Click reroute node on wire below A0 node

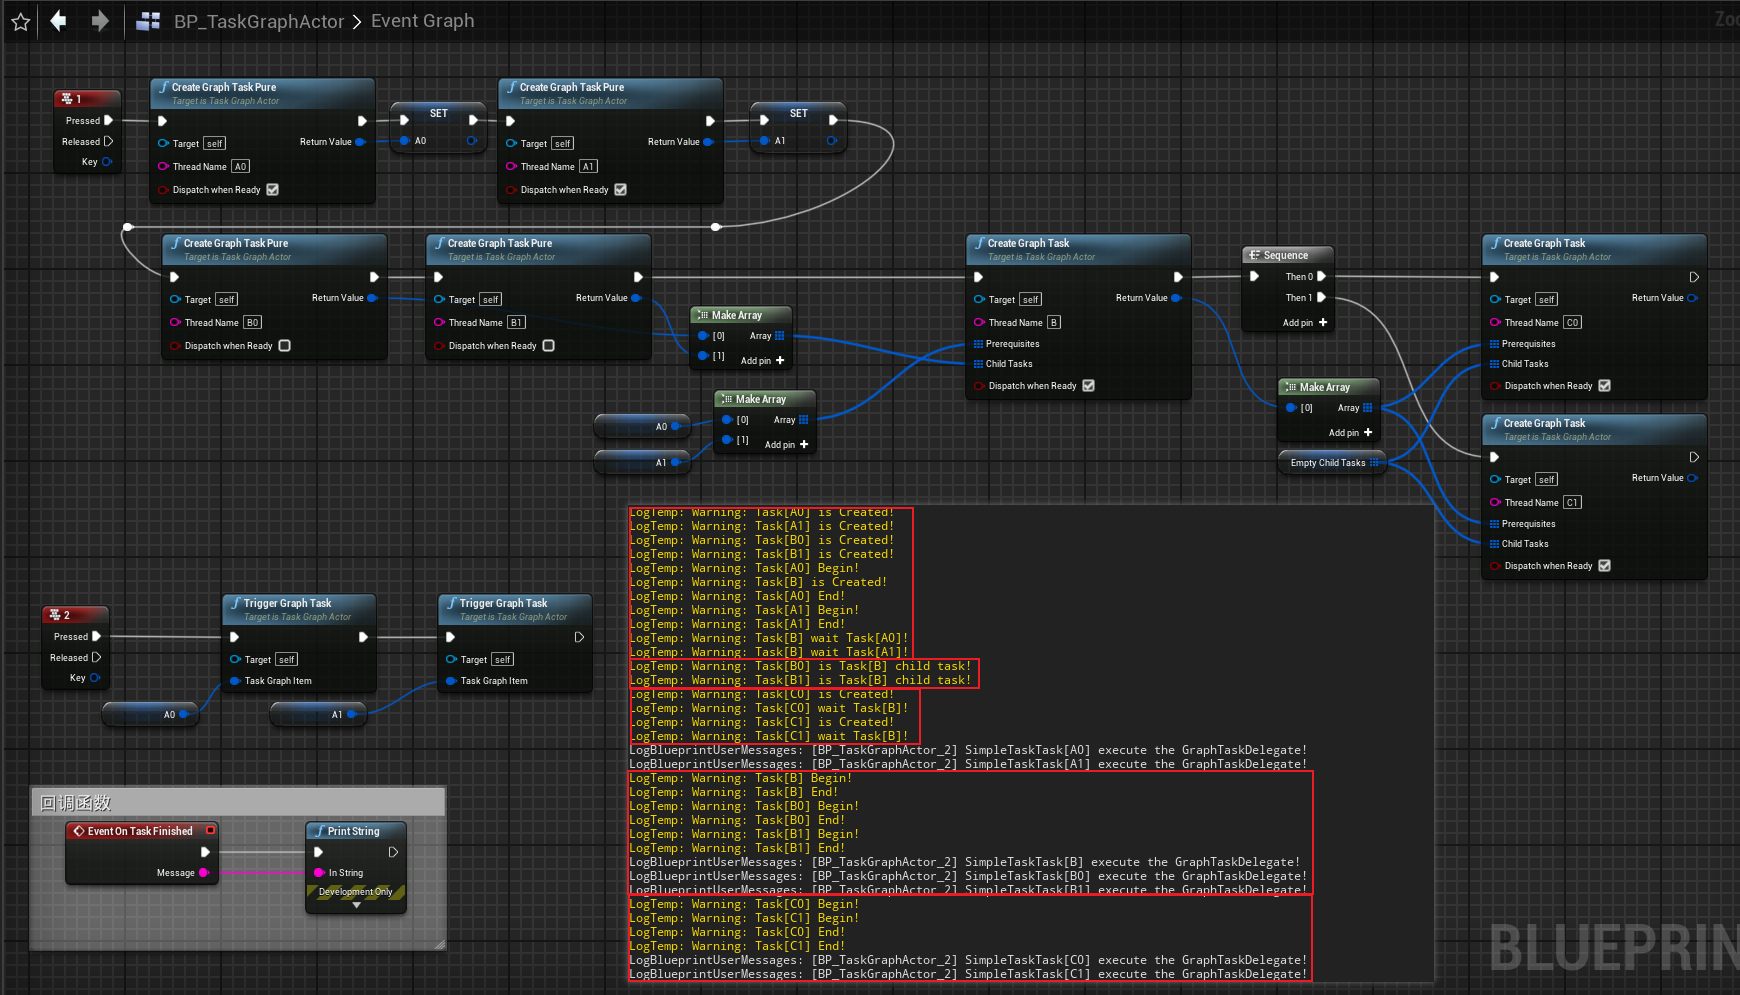pos(127,227)
